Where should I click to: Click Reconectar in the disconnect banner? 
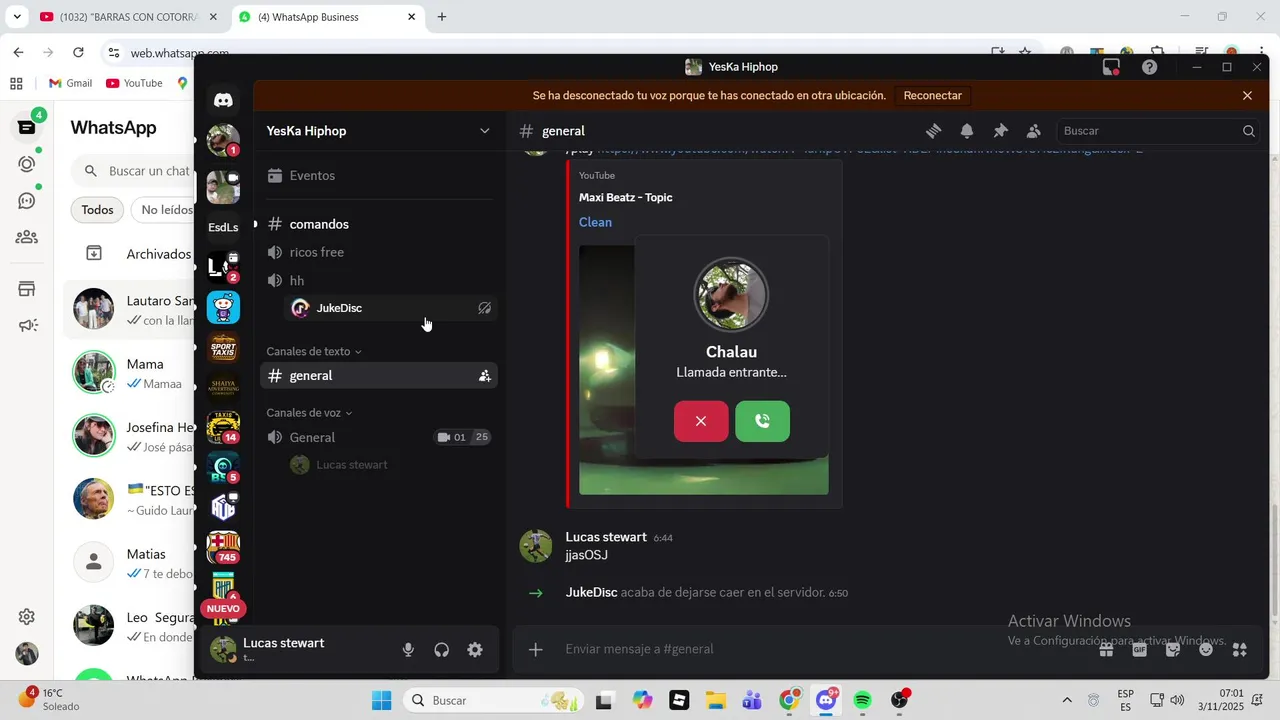(932, 96)
